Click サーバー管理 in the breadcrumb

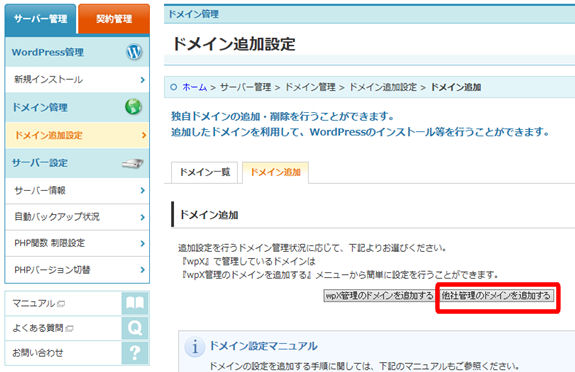point(245,87)
